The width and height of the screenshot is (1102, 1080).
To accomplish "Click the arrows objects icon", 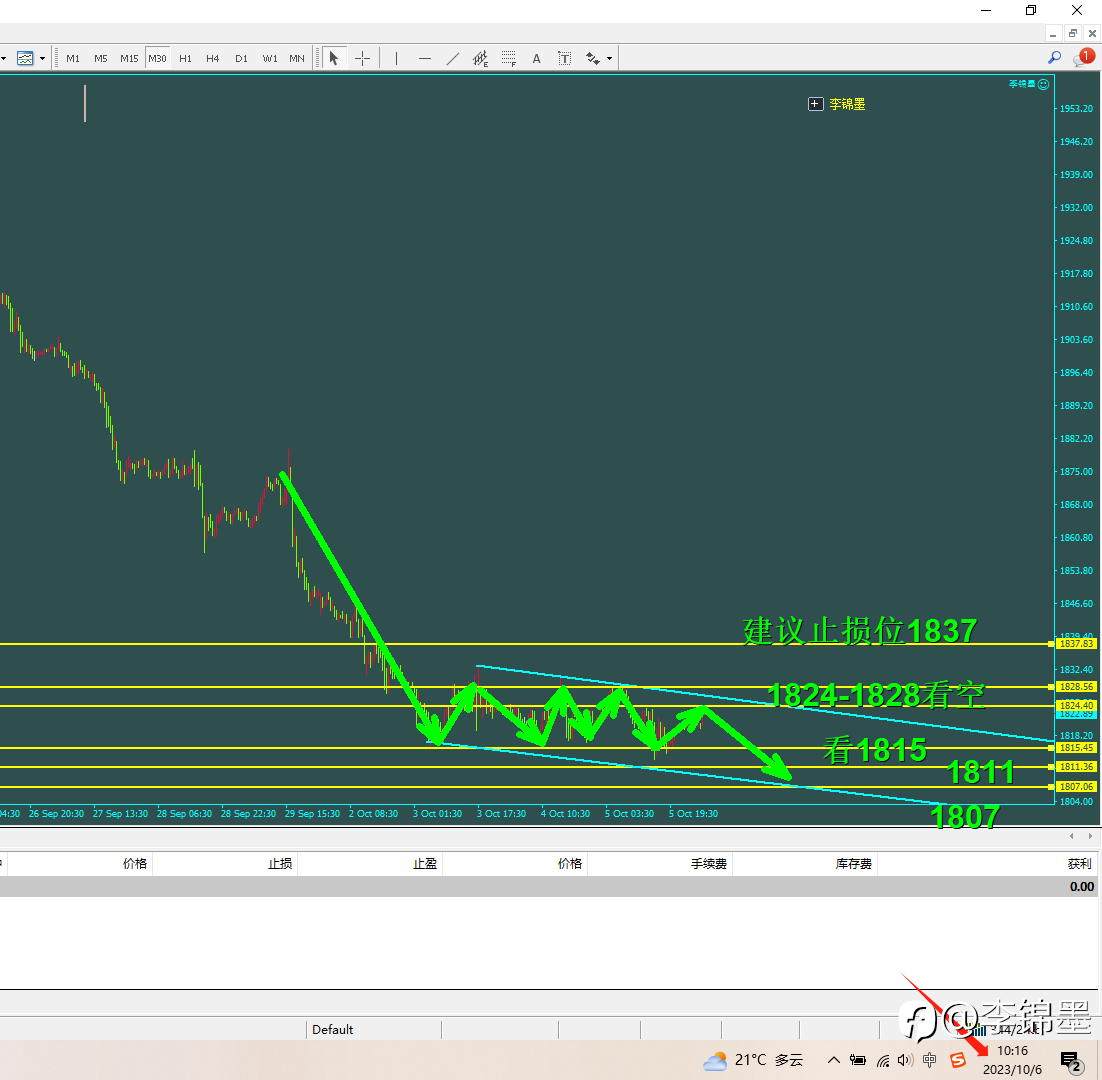I will tap(592, 58).
